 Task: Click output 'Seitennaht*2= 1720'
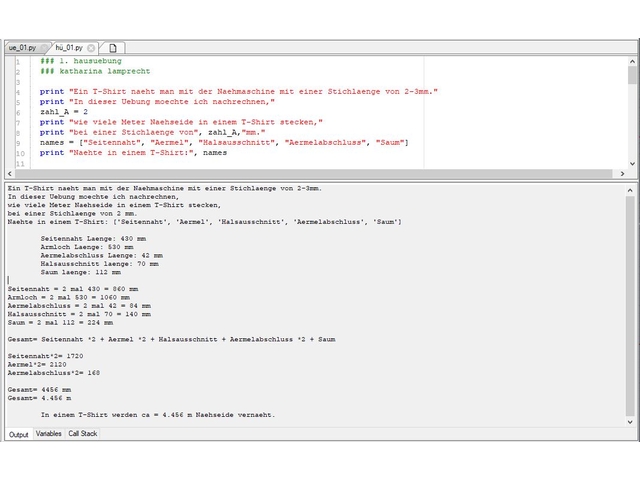(x=45, y=356)
